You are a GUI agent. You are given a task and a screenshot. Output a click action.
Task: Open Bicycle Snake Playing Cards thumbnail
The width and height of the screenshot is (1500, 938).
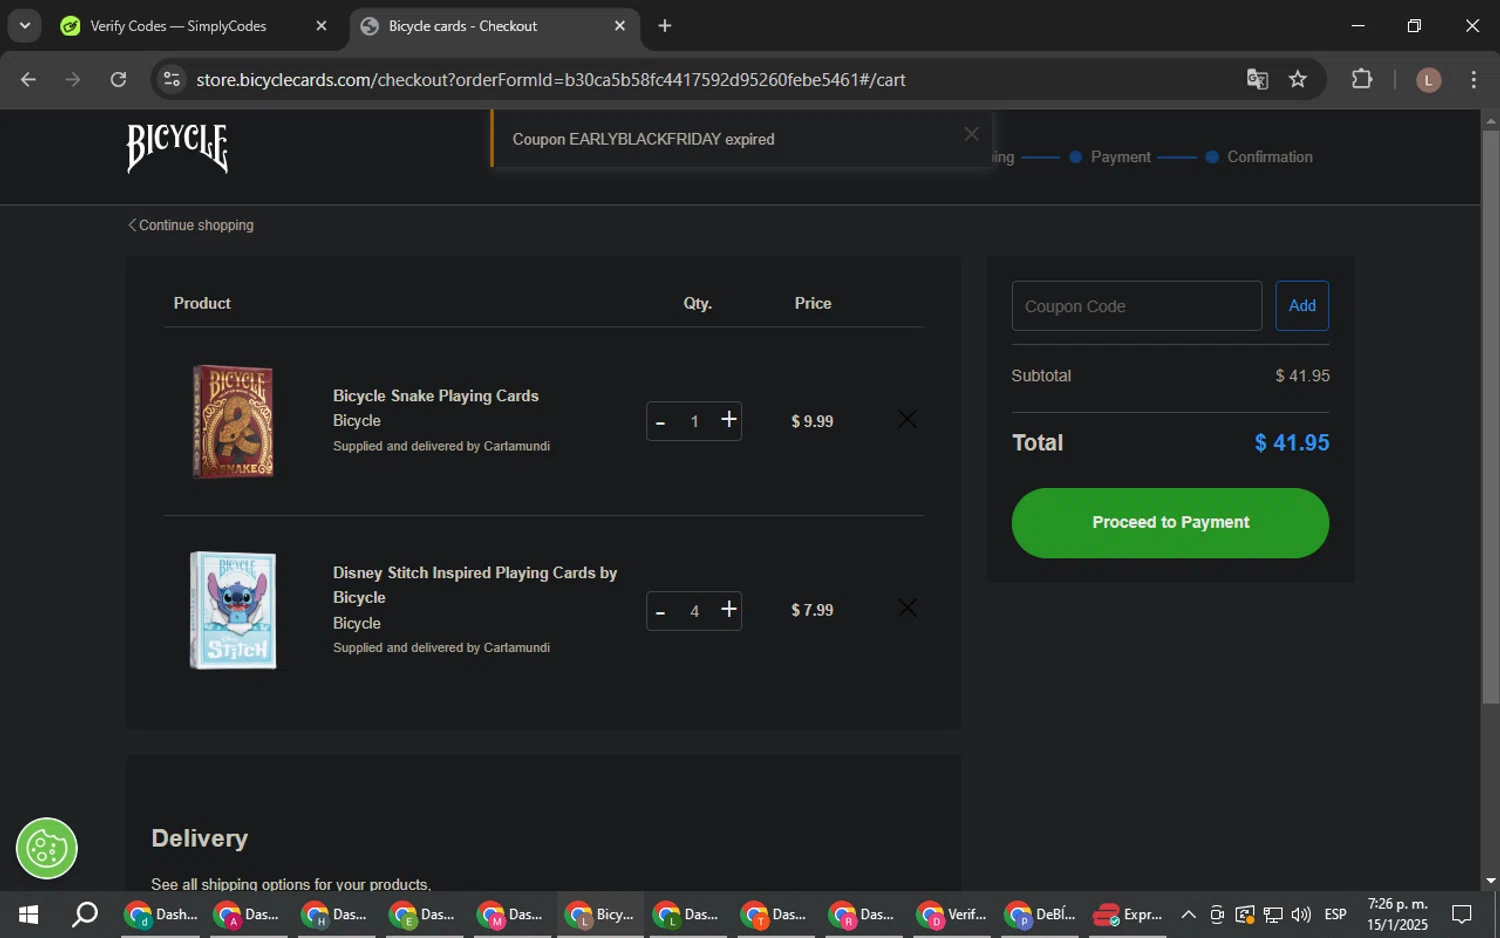[233, 421]
